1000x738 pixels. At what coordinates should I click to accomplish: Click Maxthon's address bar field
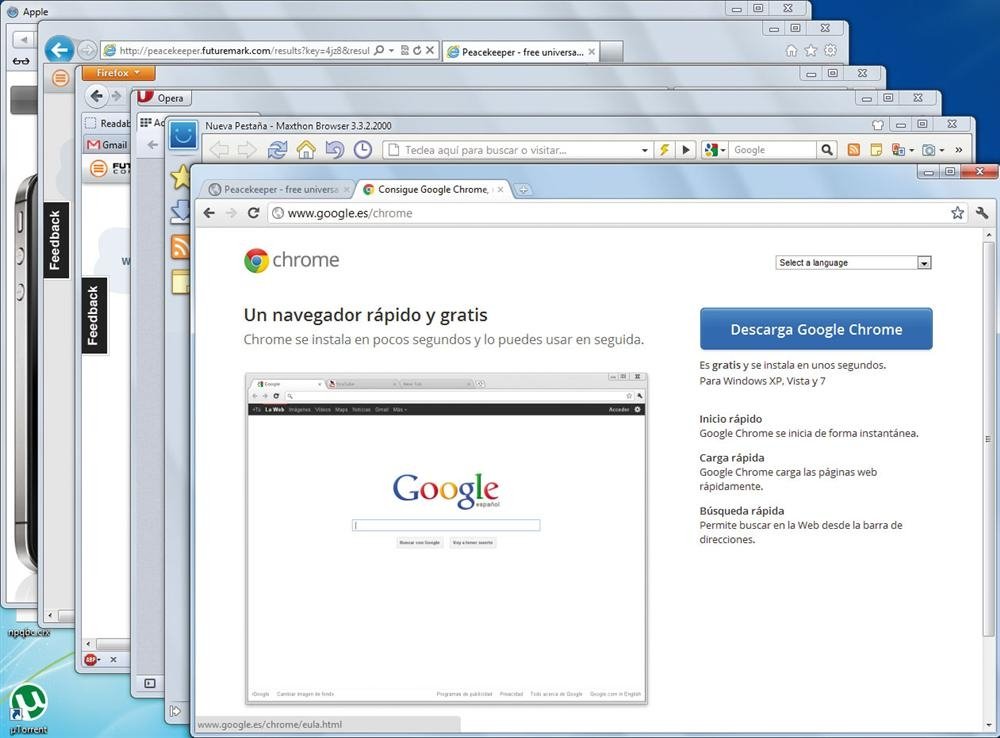pos(517,150)
